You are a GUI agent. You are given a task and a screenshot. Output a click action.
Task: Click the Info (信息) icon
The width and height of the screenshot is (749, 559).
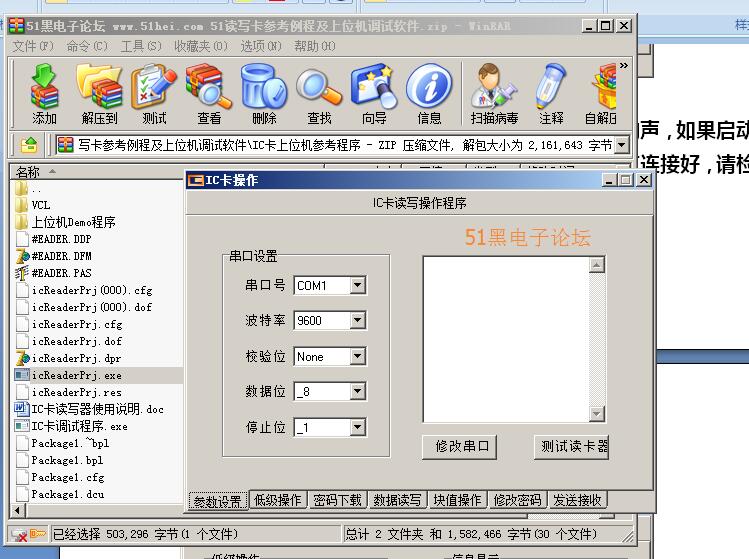[428, 94]
